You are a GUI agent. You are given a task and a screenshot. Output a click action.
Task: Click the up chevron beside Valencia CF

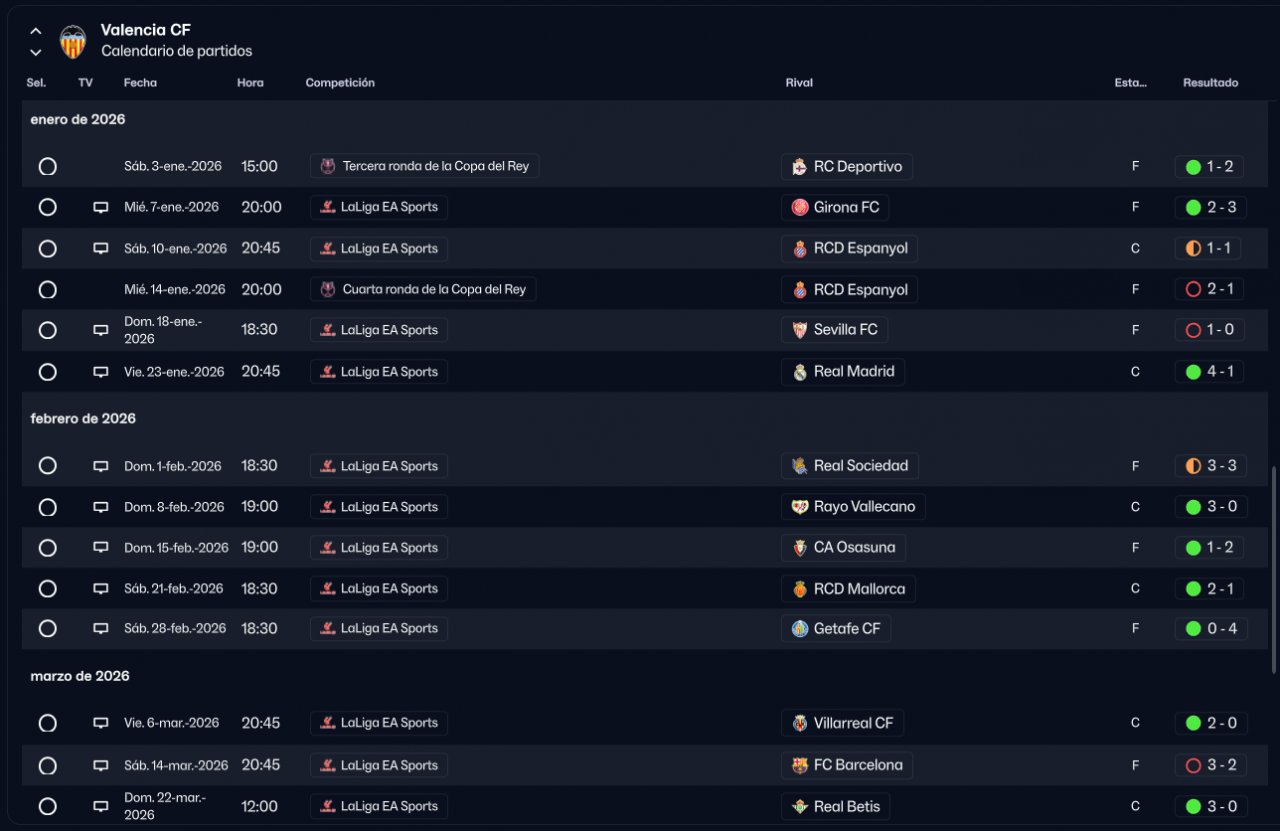click(x=36, y=31)
